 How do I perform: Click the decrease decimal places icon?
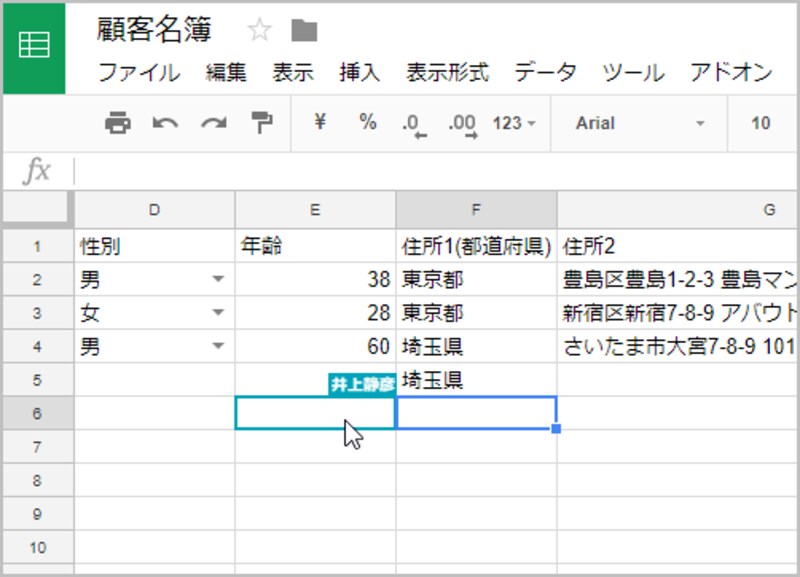(416, 124)
